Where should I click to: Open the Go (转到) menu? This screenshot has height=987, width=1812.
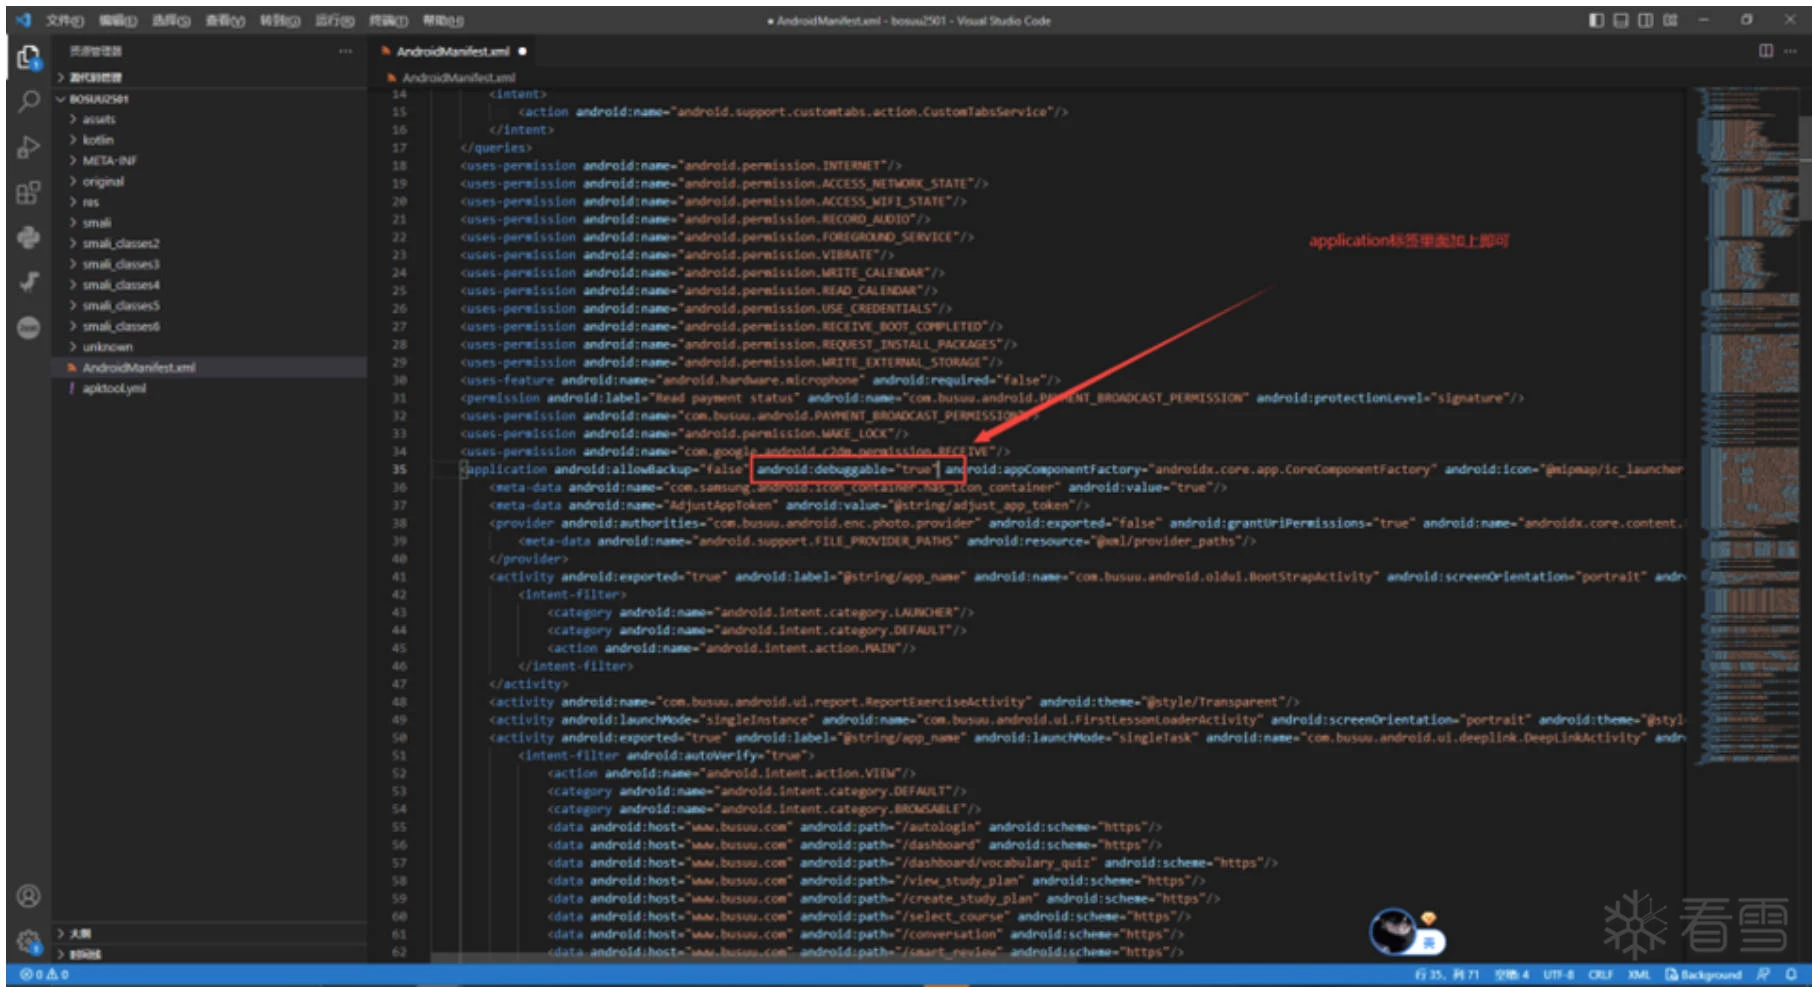(280, 20)
